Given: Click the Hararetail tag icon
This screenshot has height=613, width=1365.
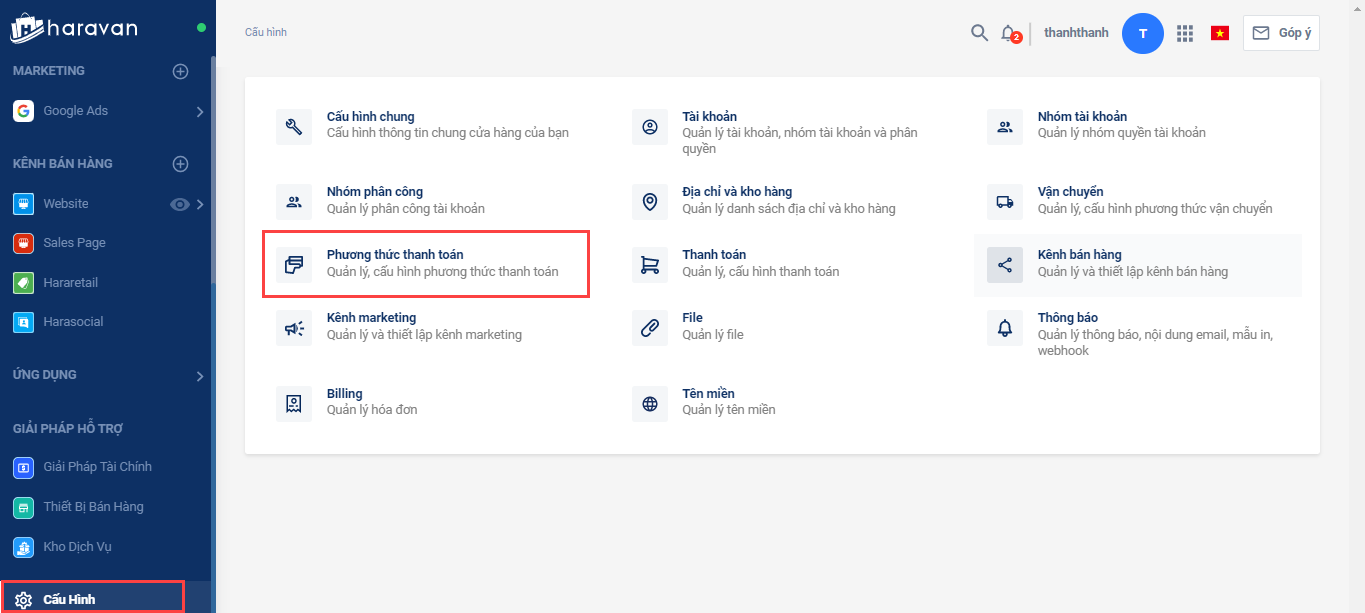Looking at the screenshot, I should click(x=23, y=283).
